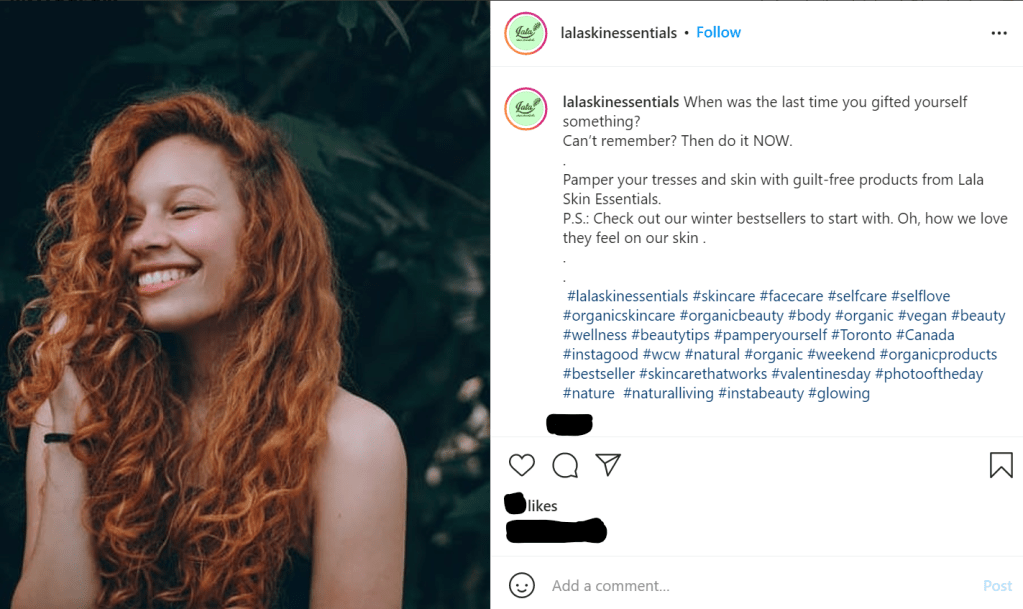
Task: Click the red-haired woman post photo
Action: click(245, 305)
